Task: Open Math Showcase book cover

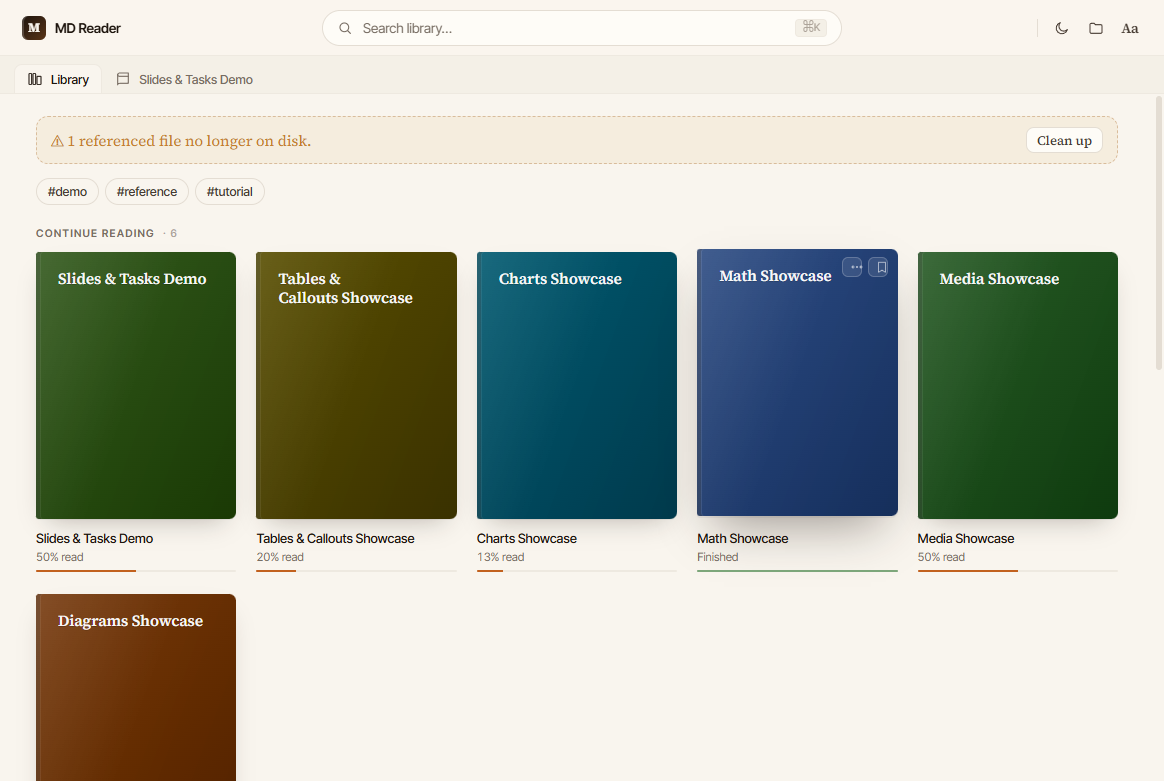Action: point(797,382)
